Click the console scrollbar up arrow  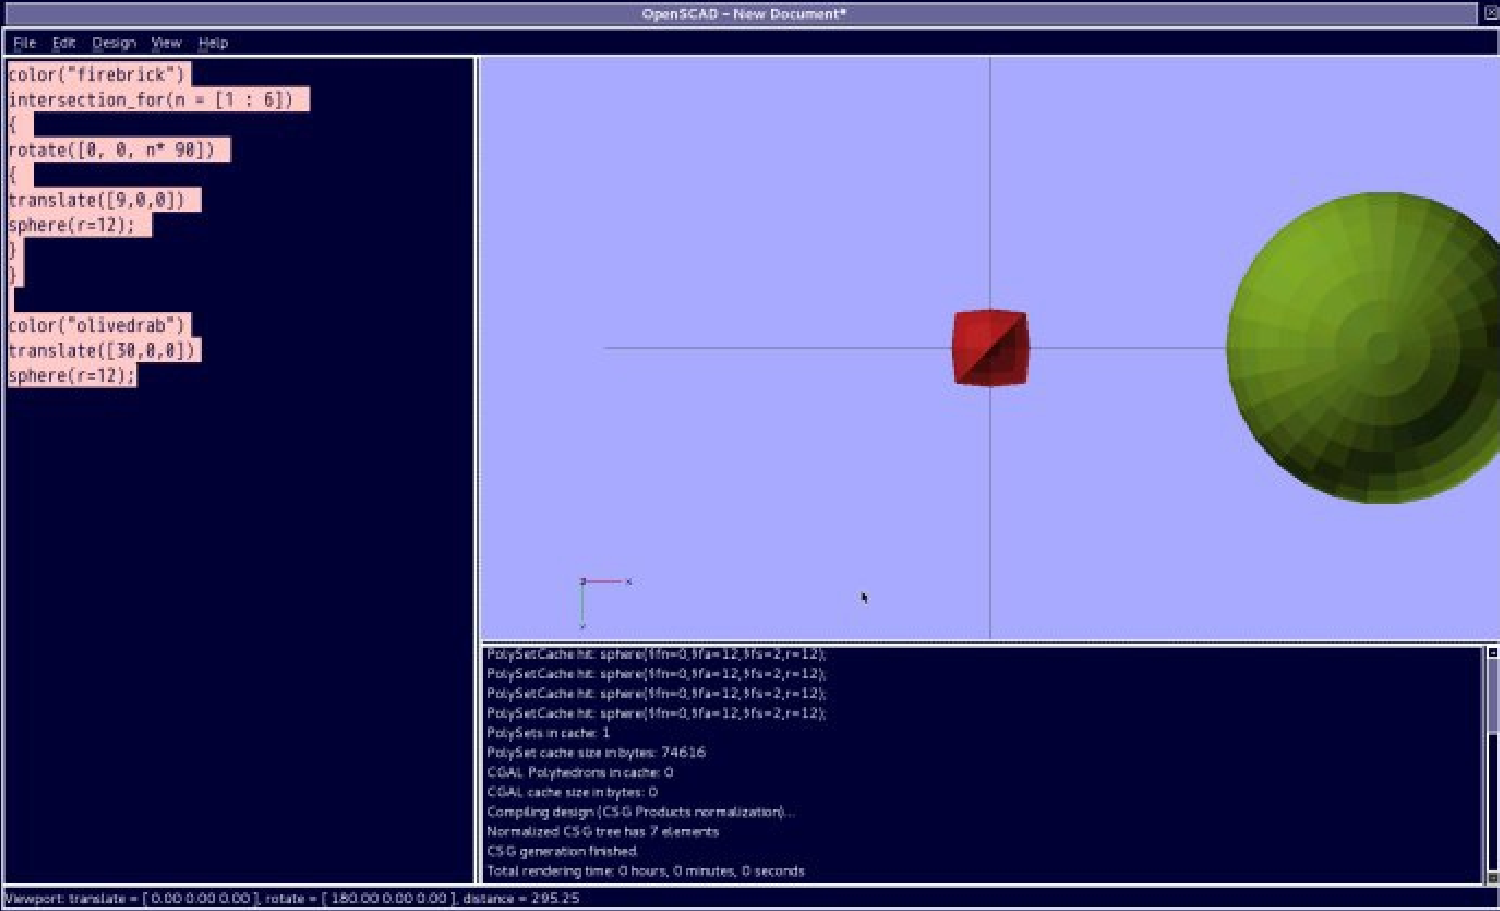1492,653
